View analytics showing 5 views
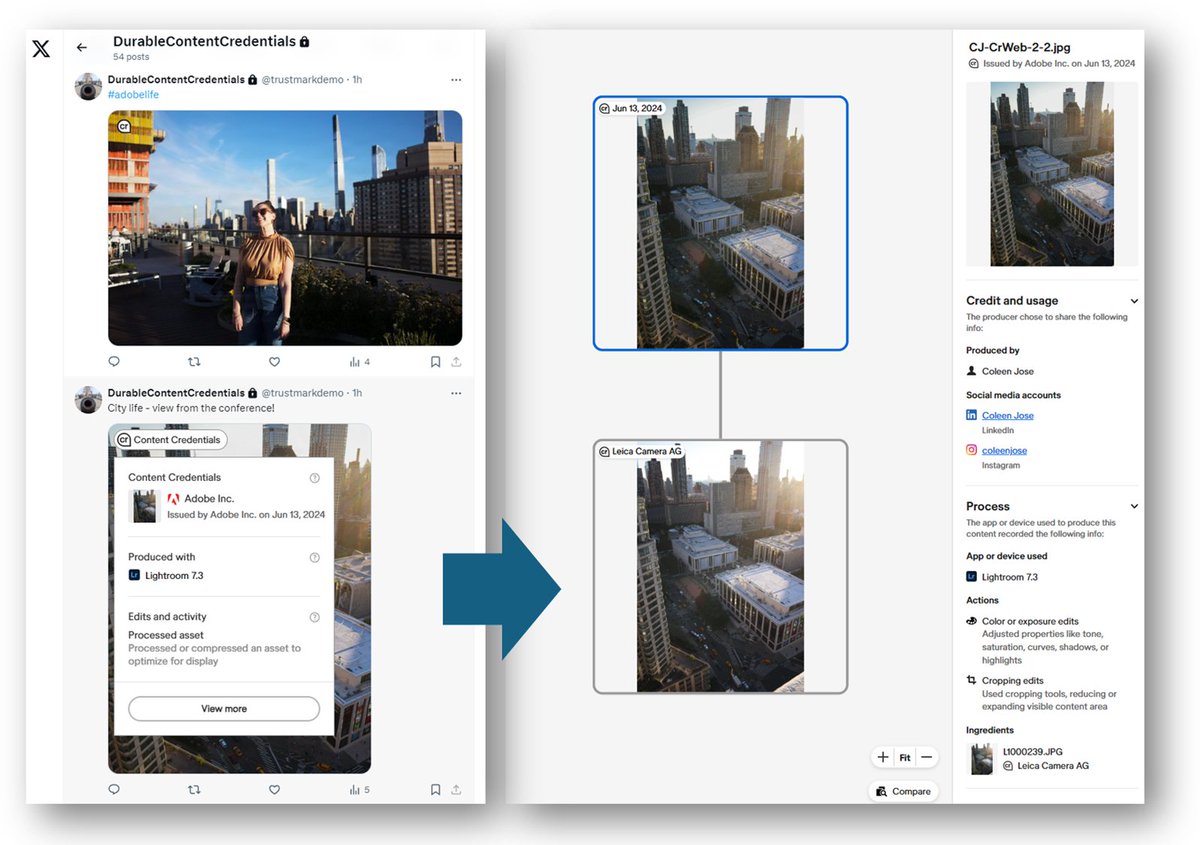 coord(360,789)
